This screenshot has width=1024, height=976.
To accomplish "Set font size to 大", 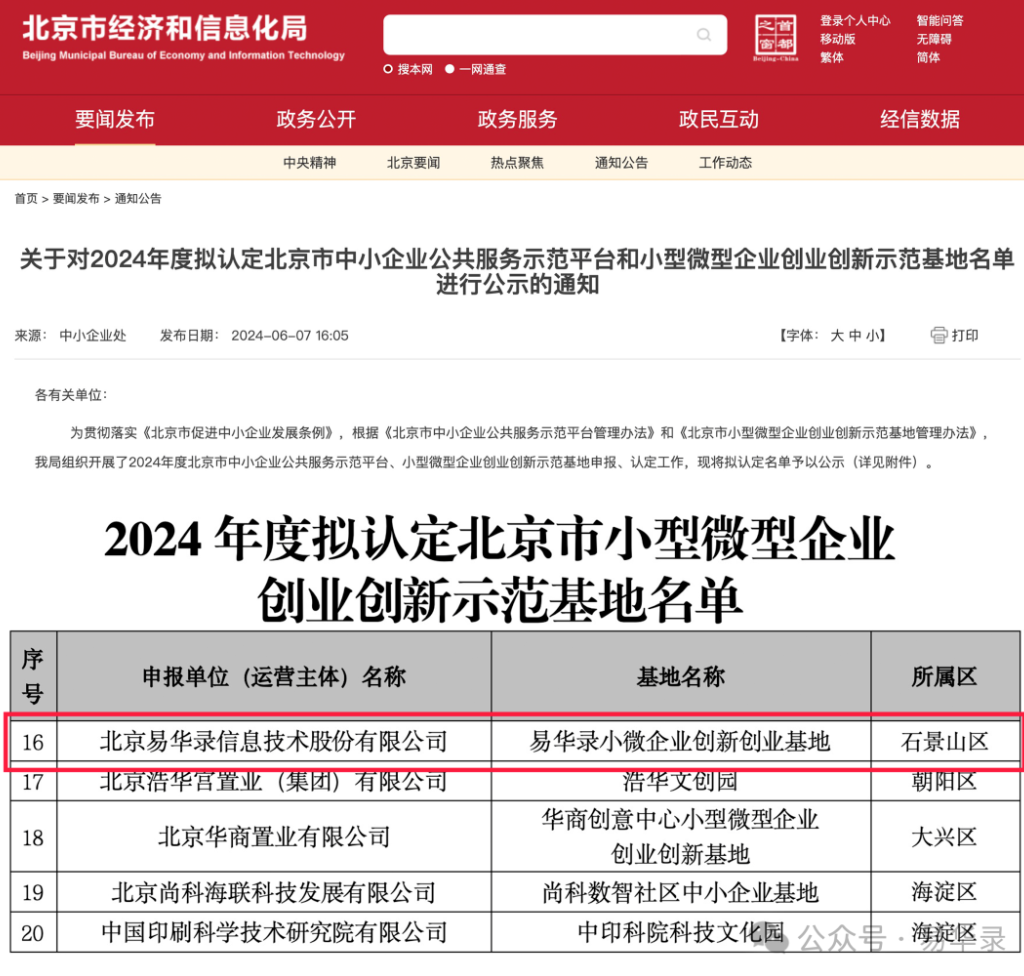I will 837,336.
